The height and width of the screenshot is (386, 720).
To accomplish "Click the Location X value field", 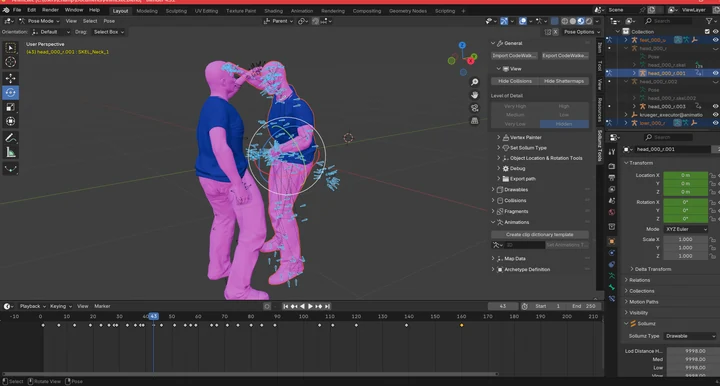I will click(x=686, y=175).
